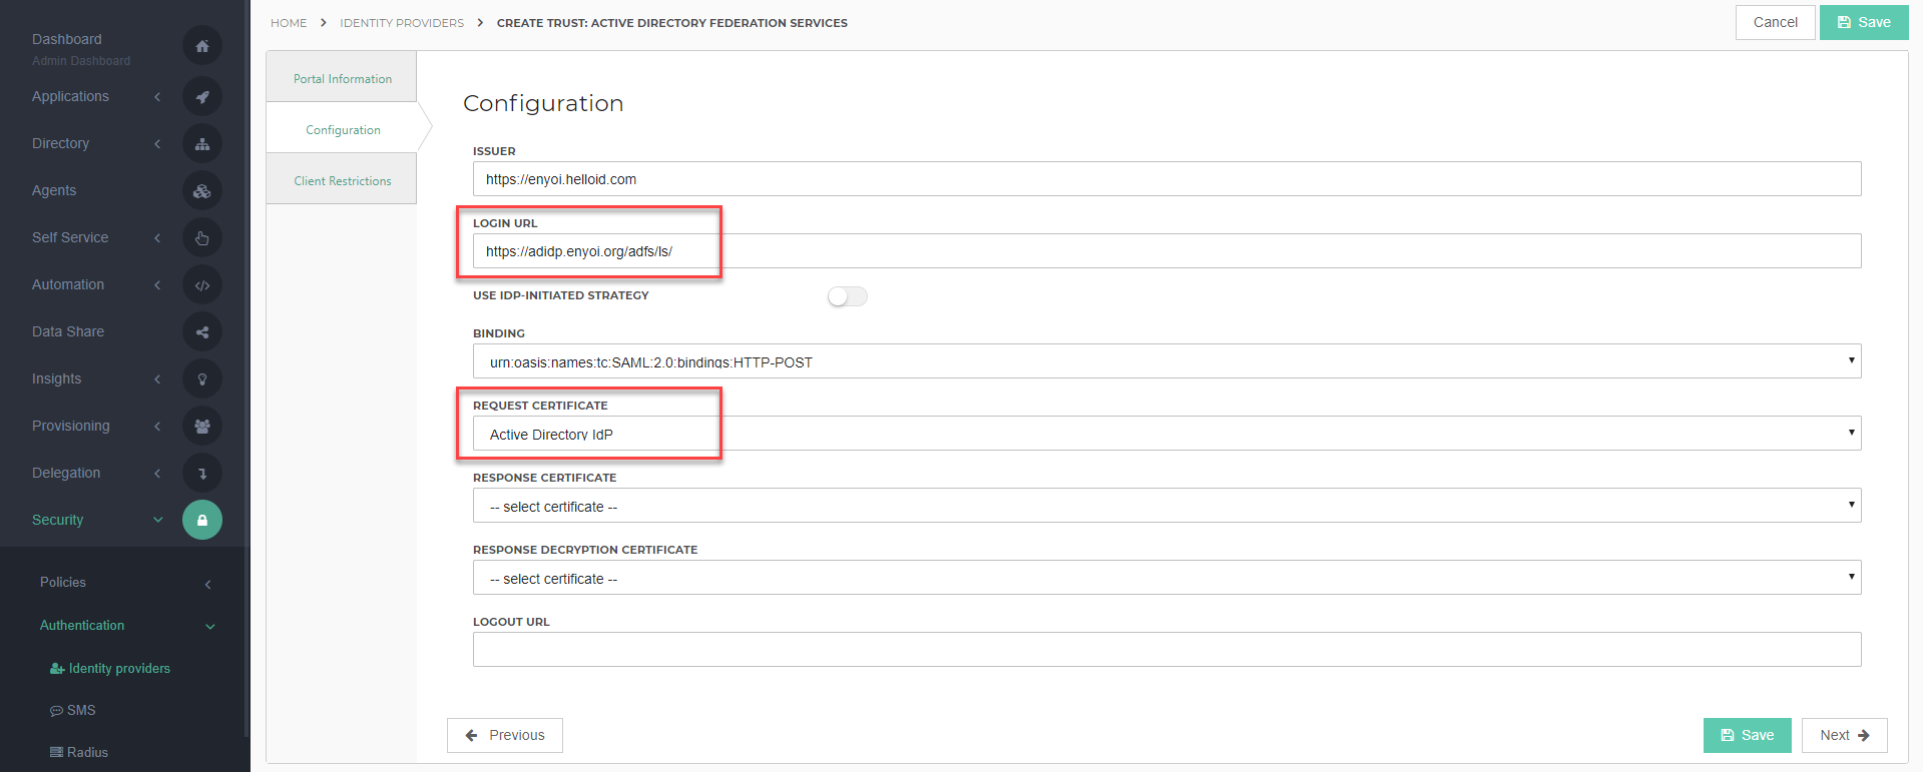Open the Agents menu item
Screen dimensions: 1923x772
pyautogui.click(x=54, y=190)
